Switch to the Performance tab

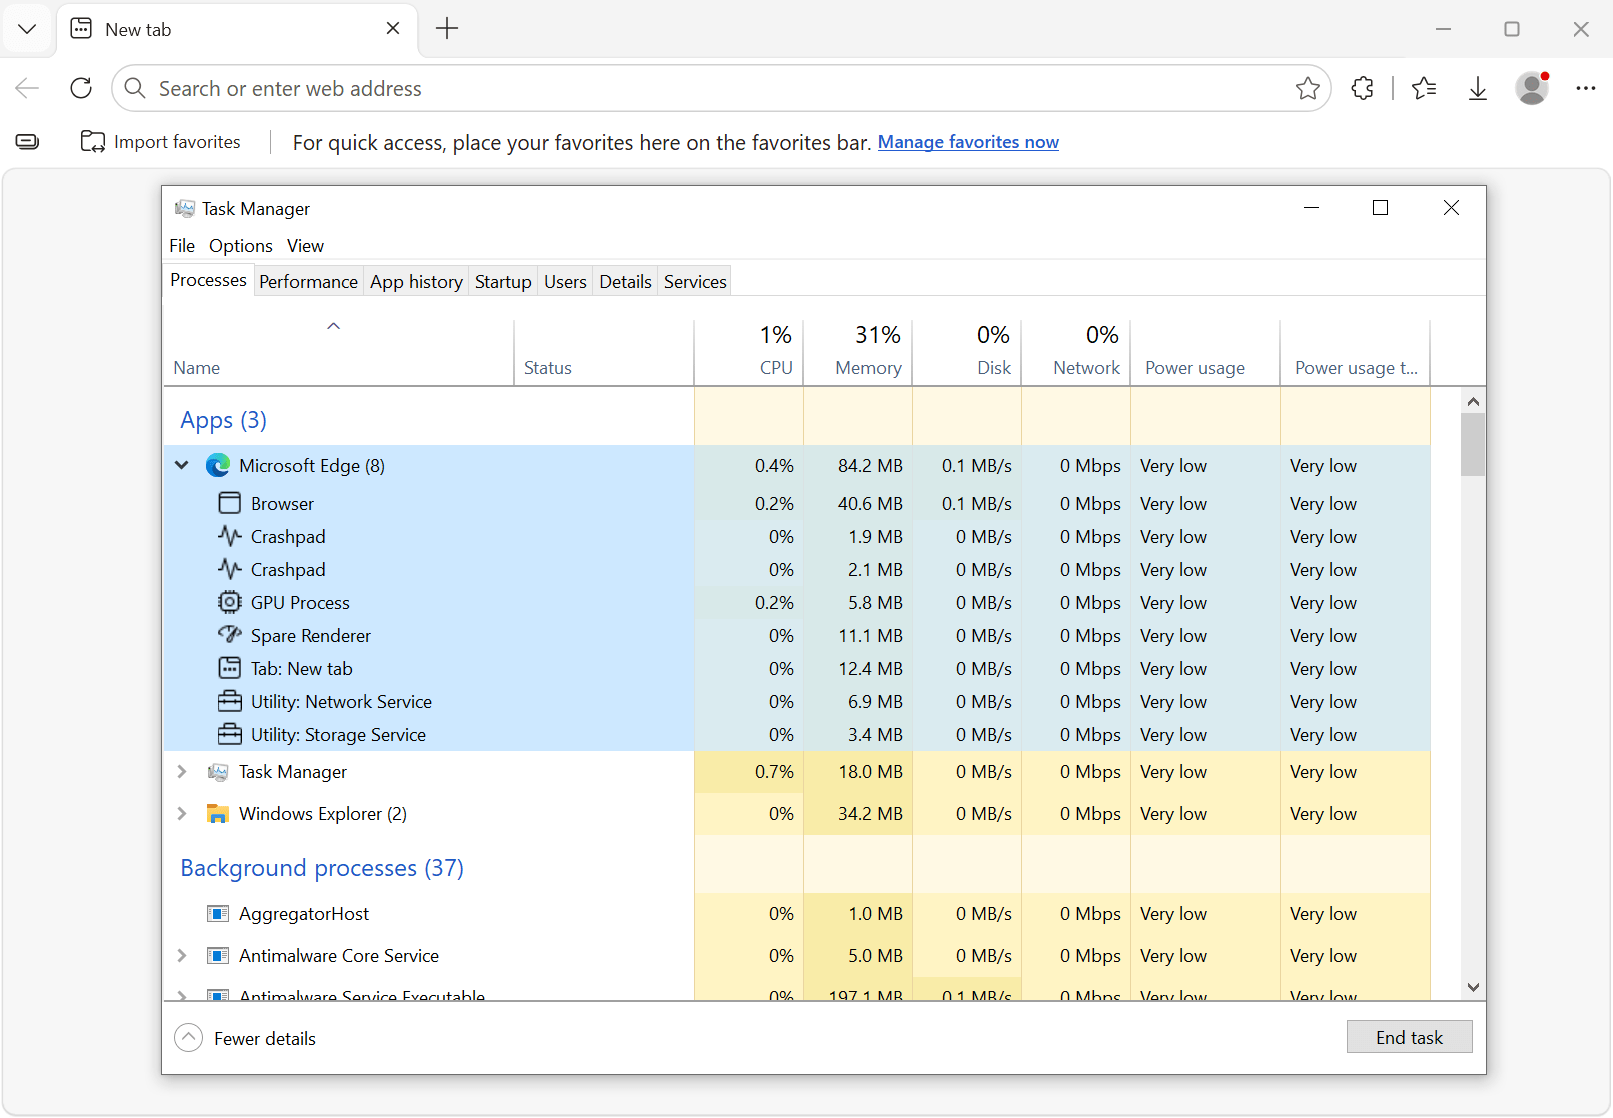coord(308,281)
